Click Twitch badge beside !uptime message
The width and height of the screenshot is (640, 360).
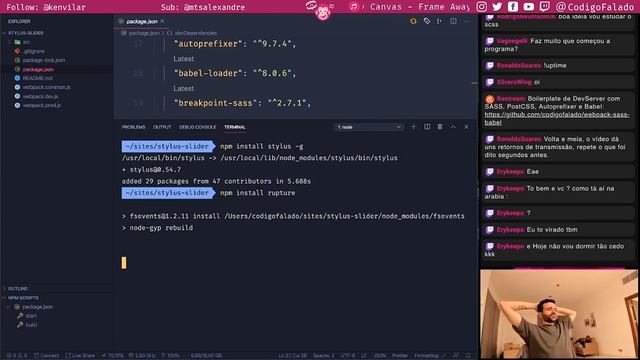489,66
